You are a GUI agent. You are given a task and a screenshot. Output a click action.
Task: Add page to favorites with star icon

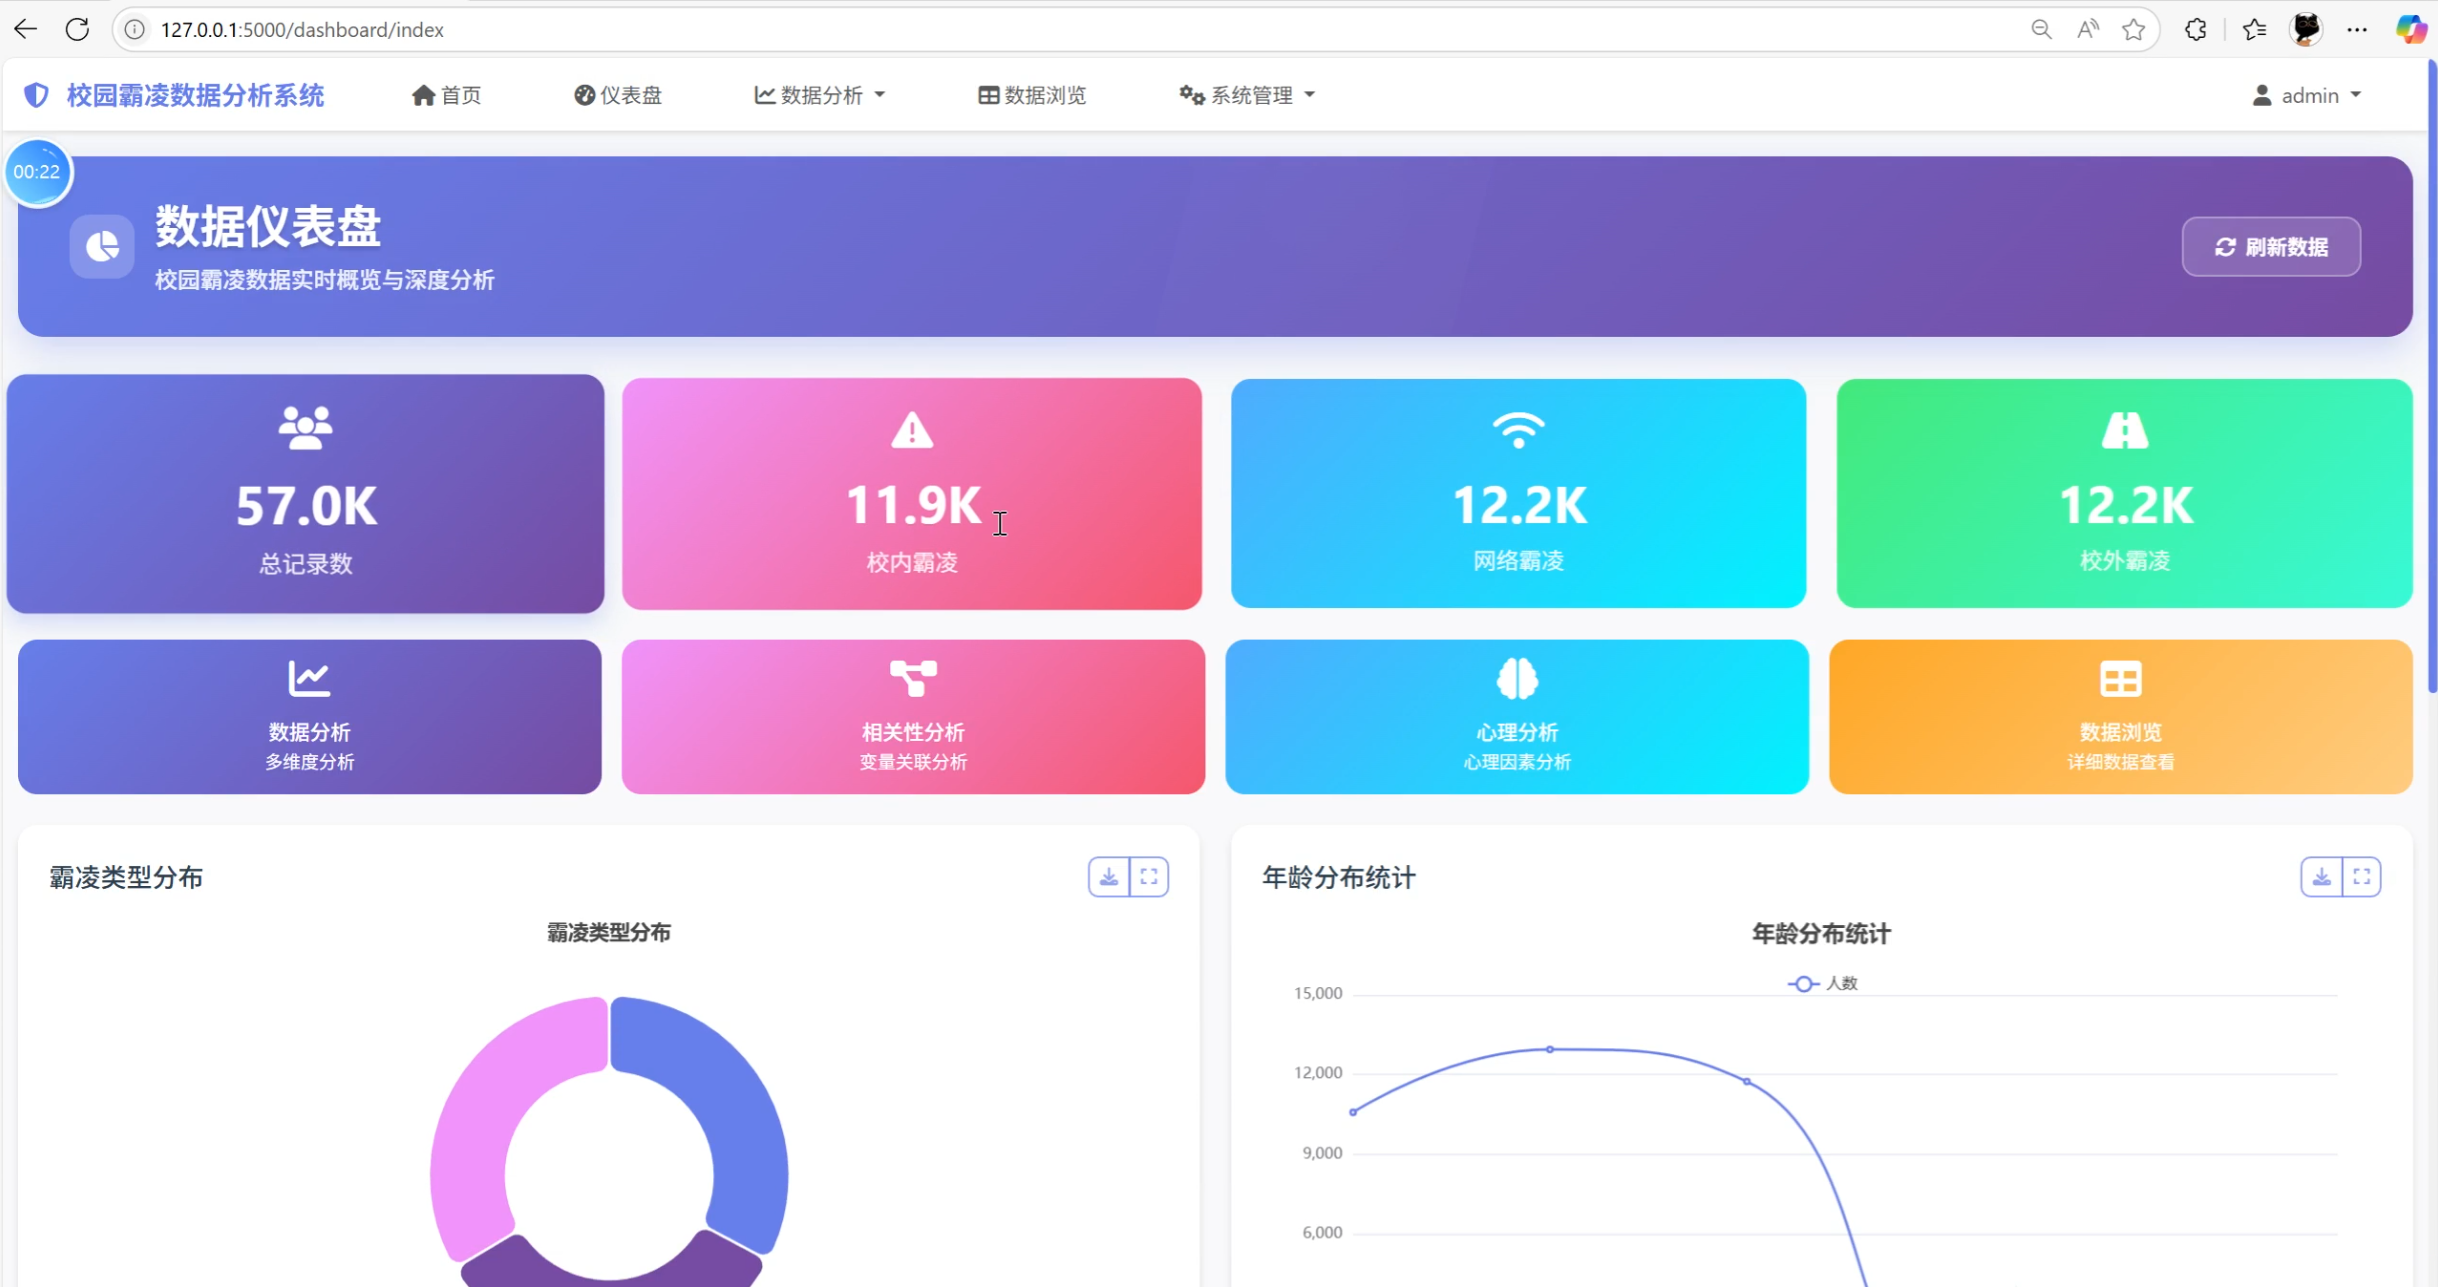2133,29
